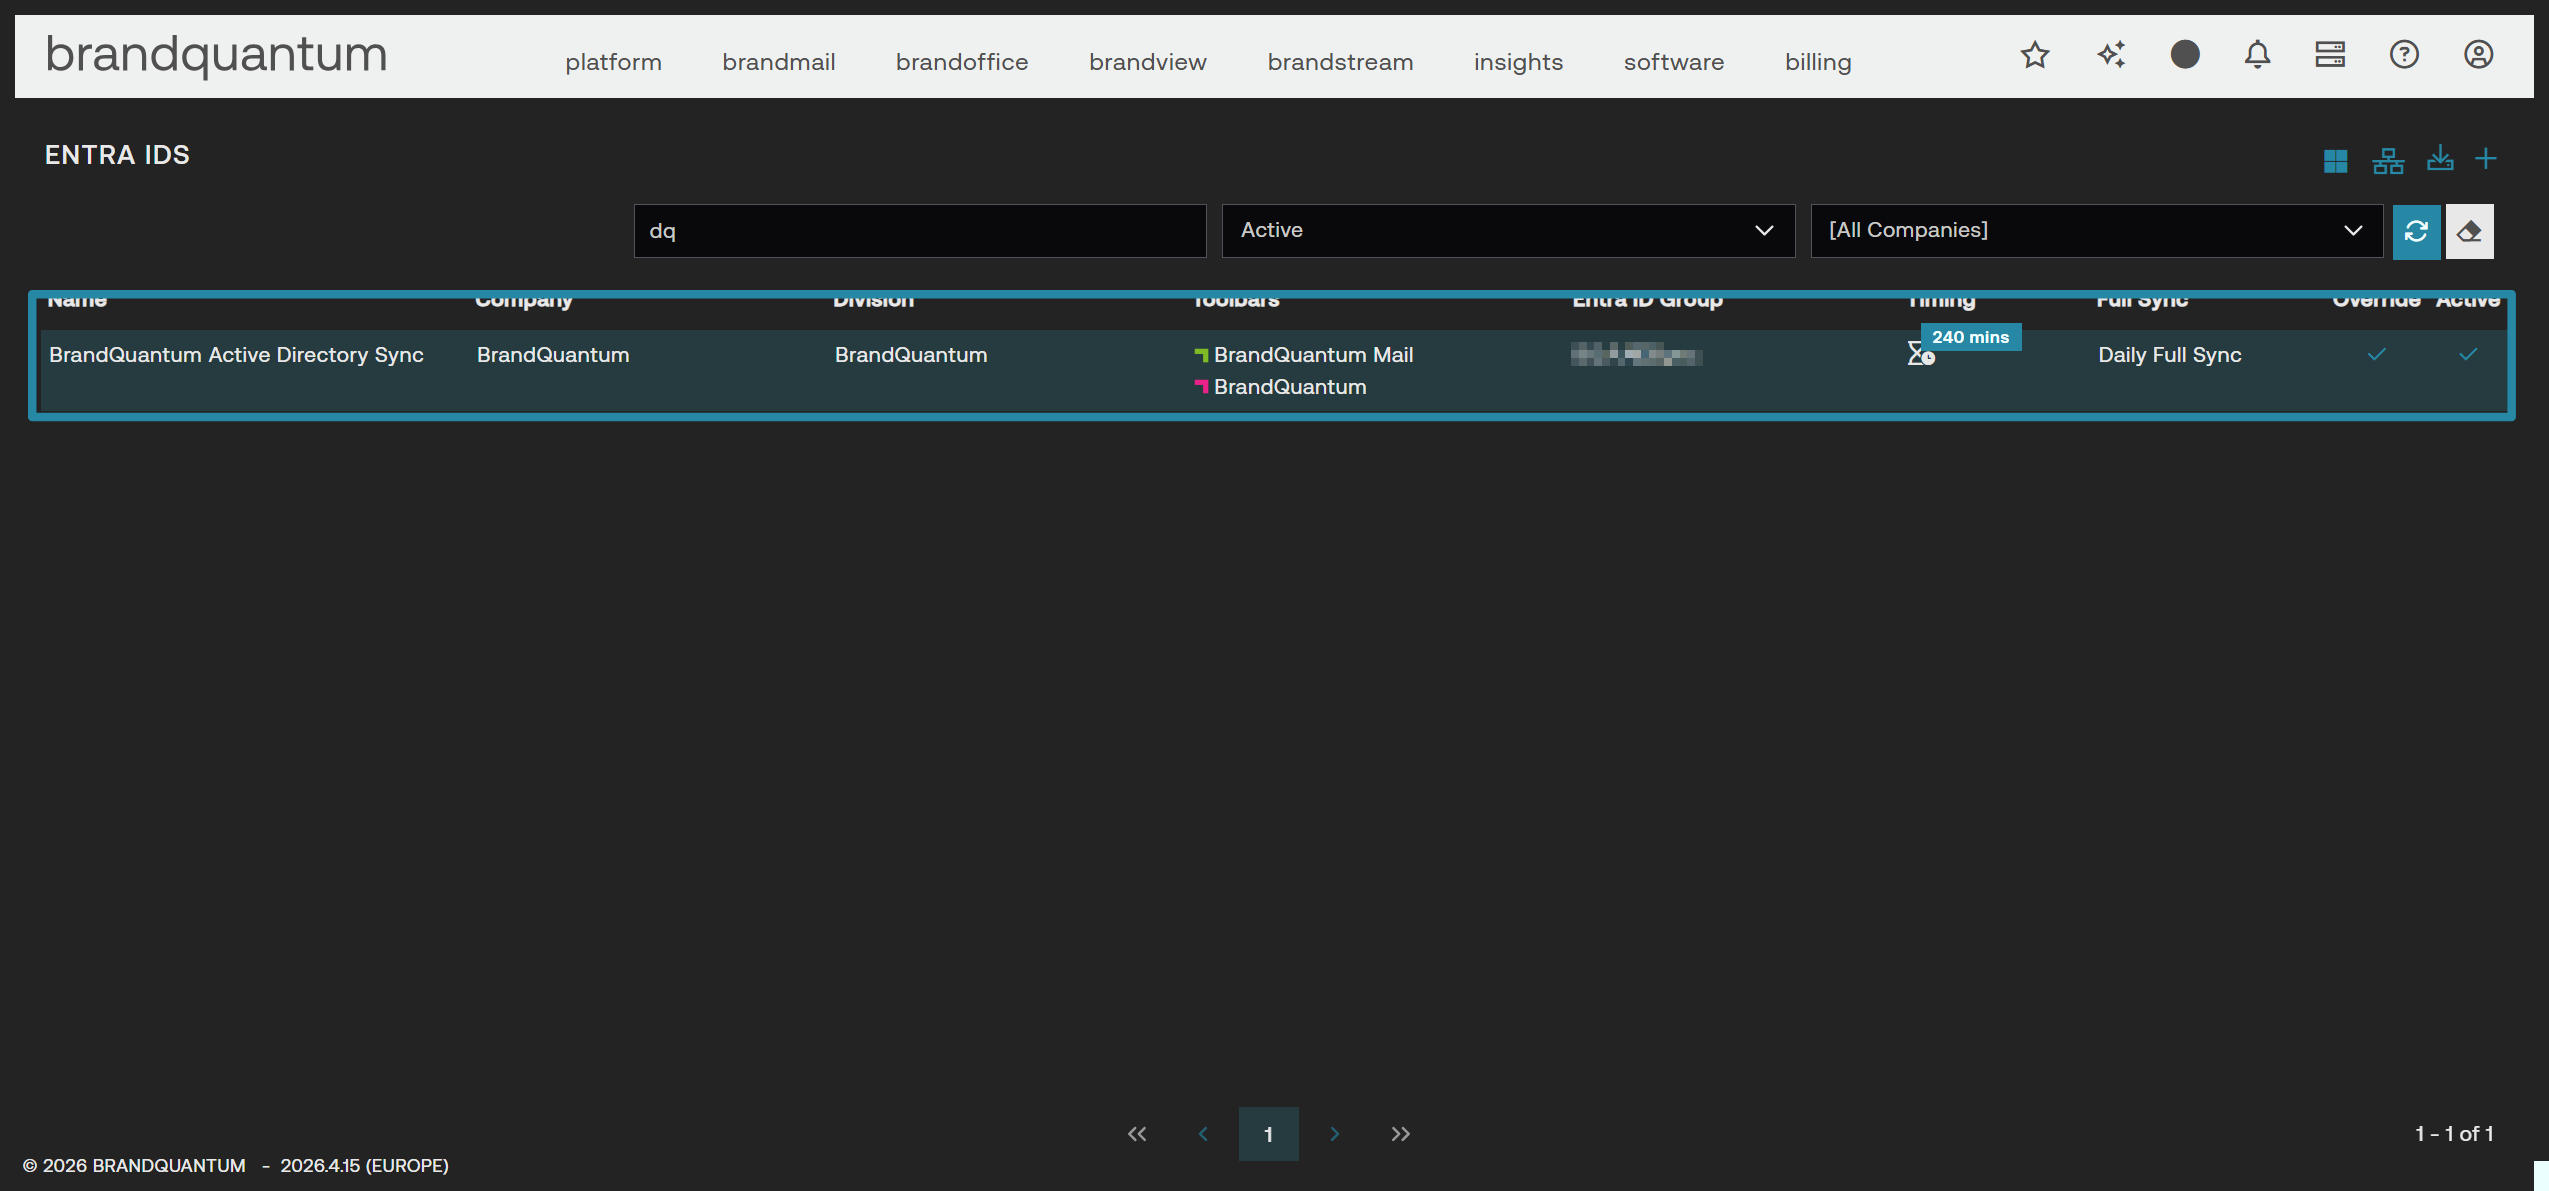Toggle the dark mode circle icon
The height and width of the screenshot is (1191, 2549).
click(x=2185, y=55)
